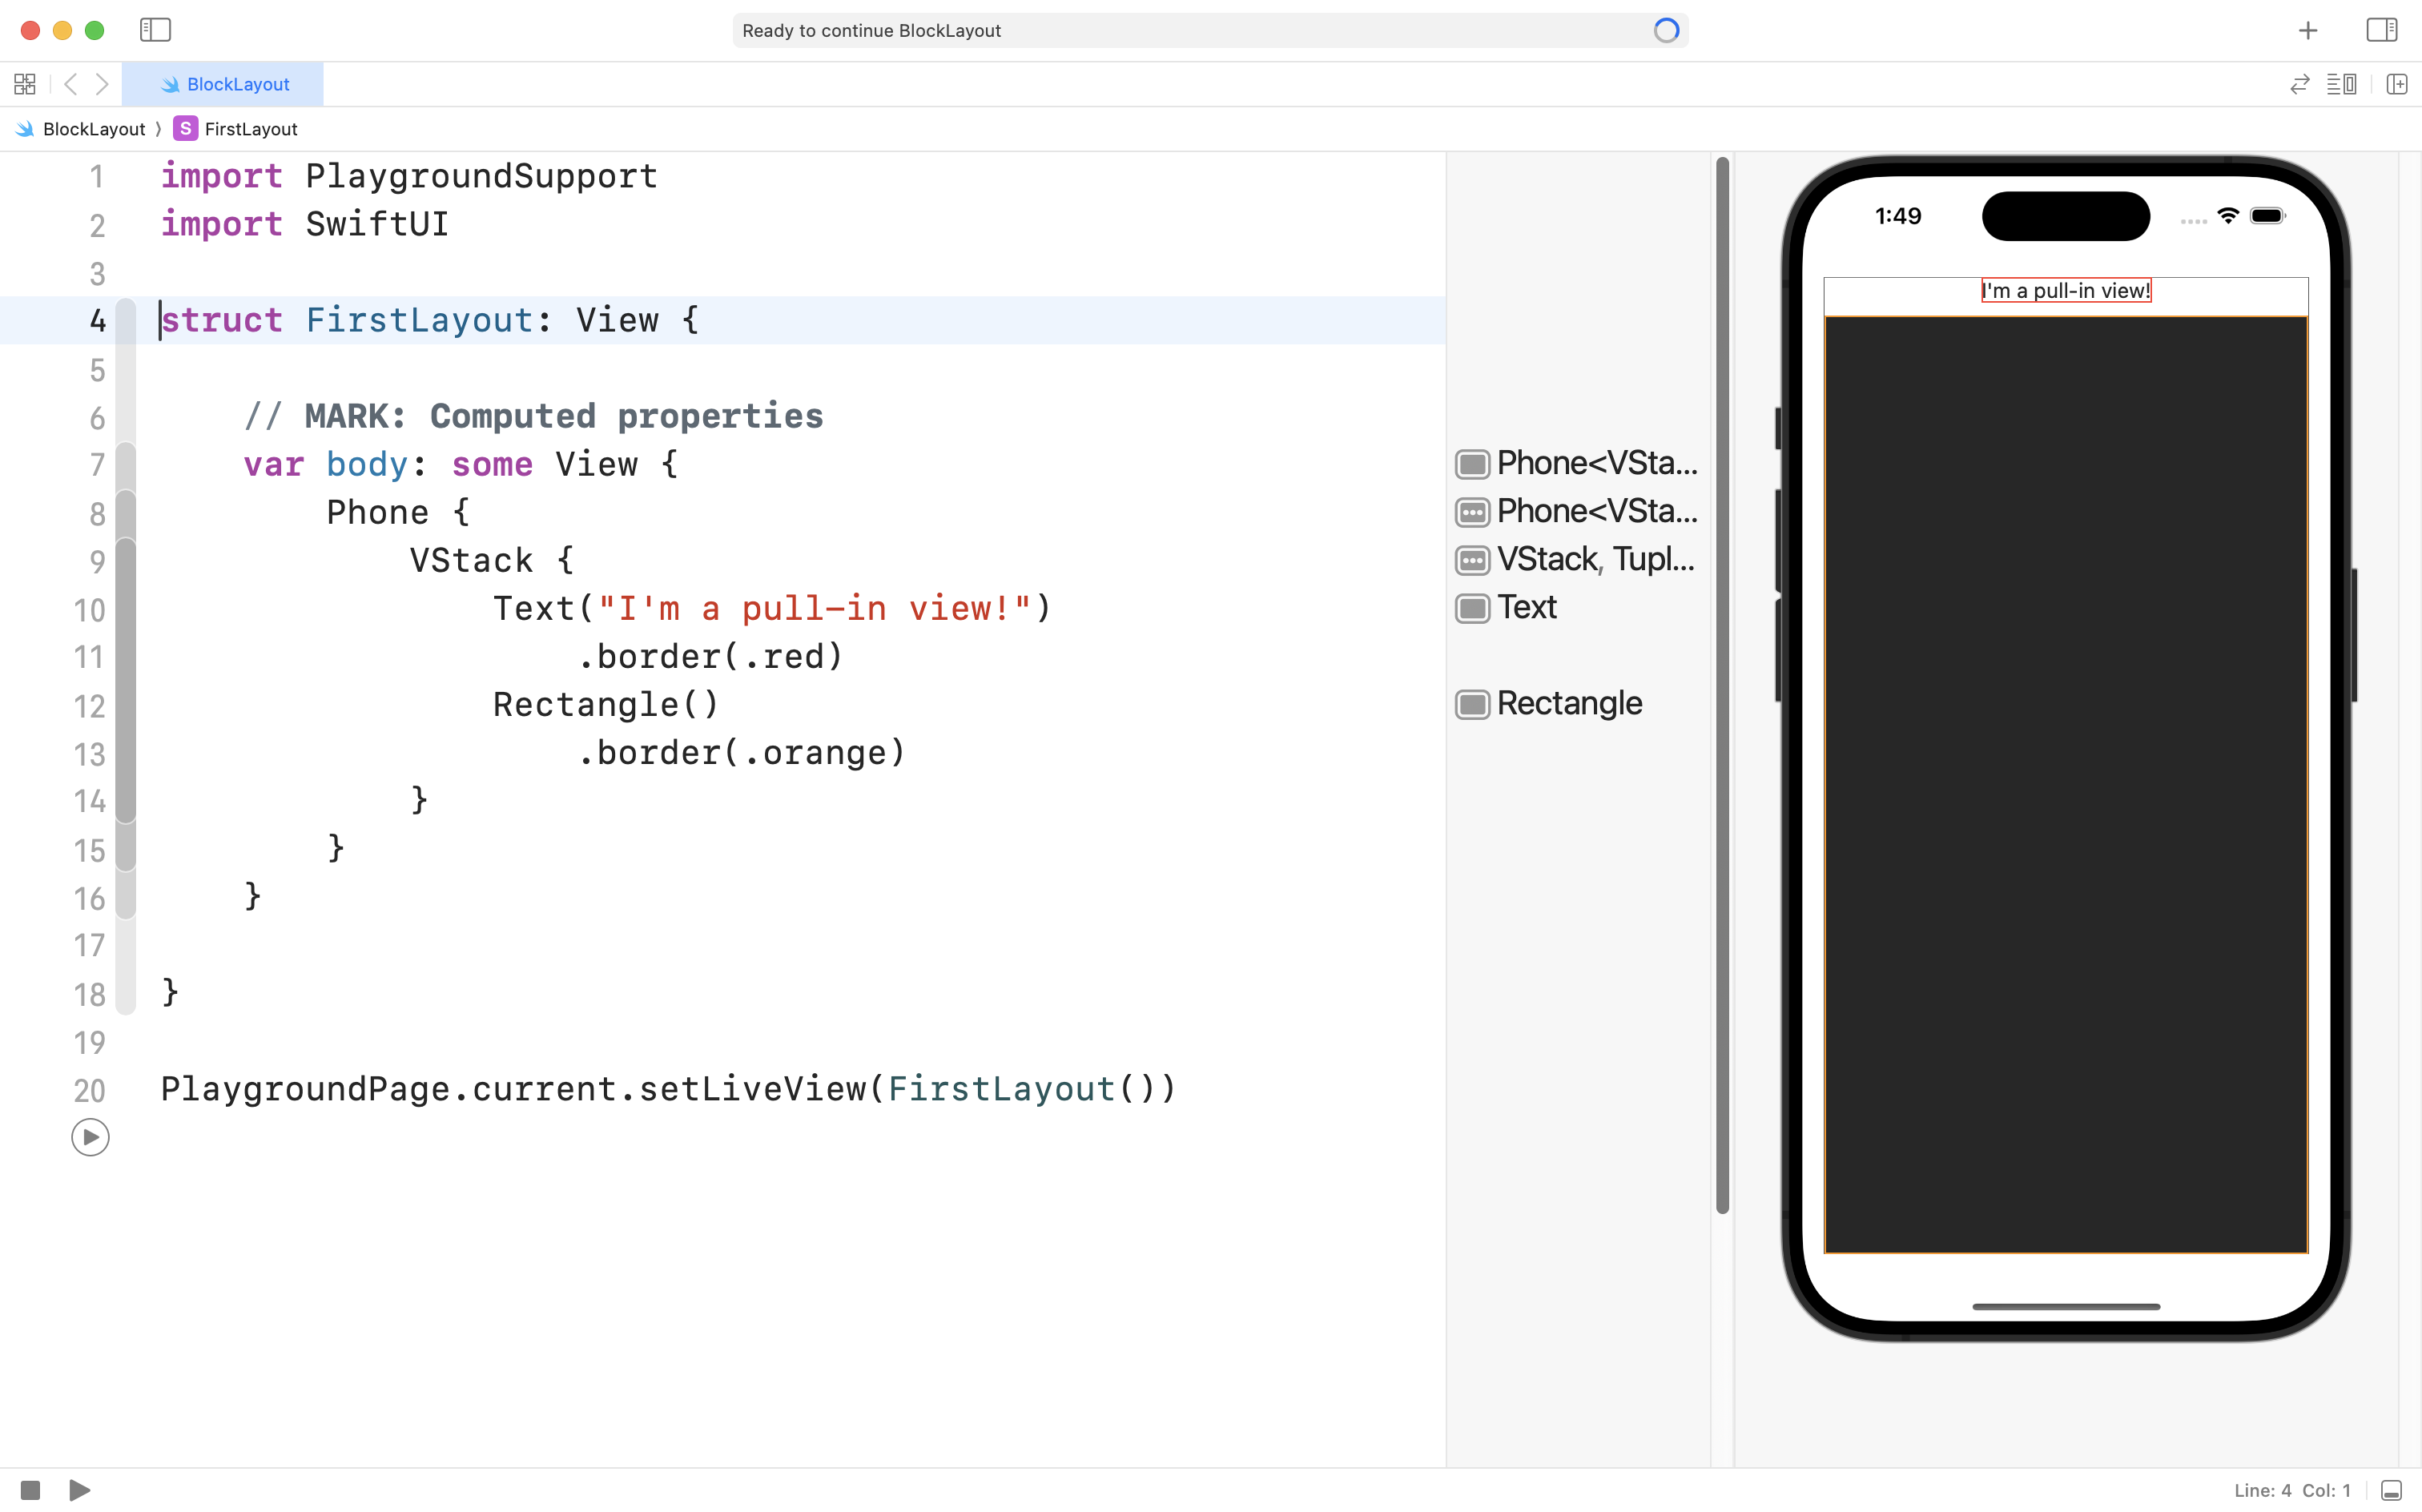Click the activity status bar text

coord(871,30)
